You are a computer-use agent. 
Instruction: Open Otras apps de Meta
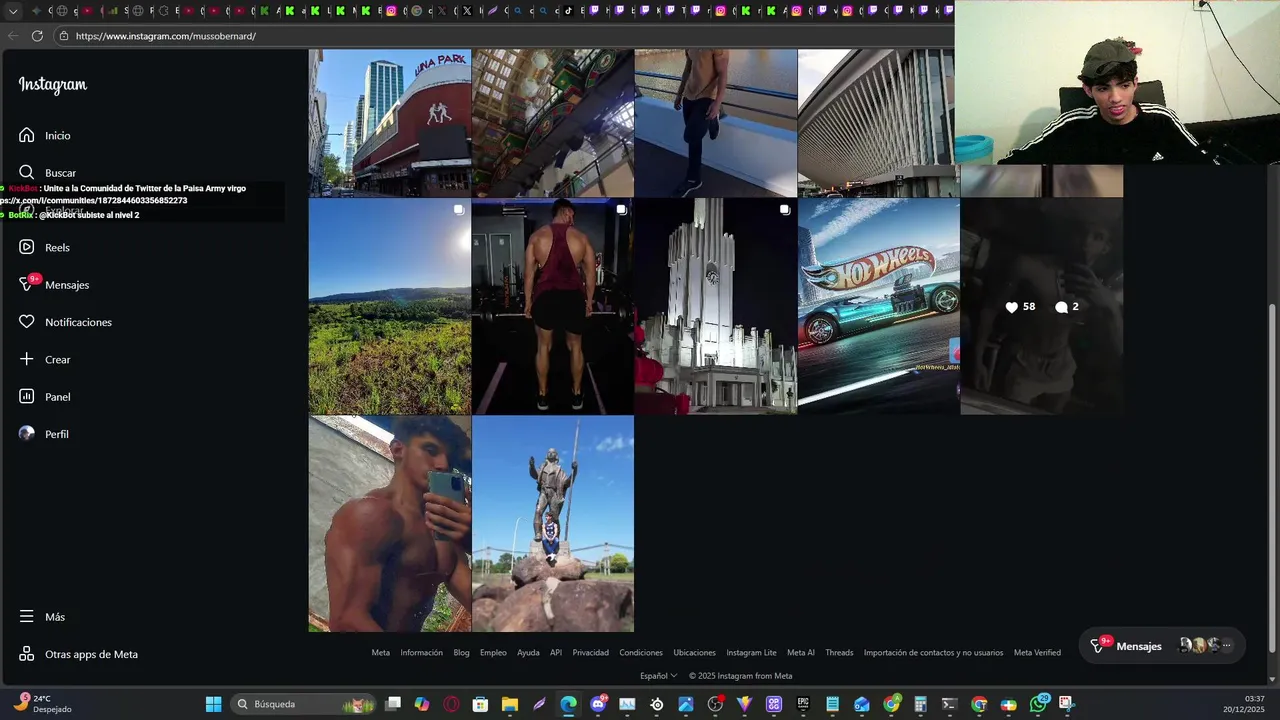(79, 654)
